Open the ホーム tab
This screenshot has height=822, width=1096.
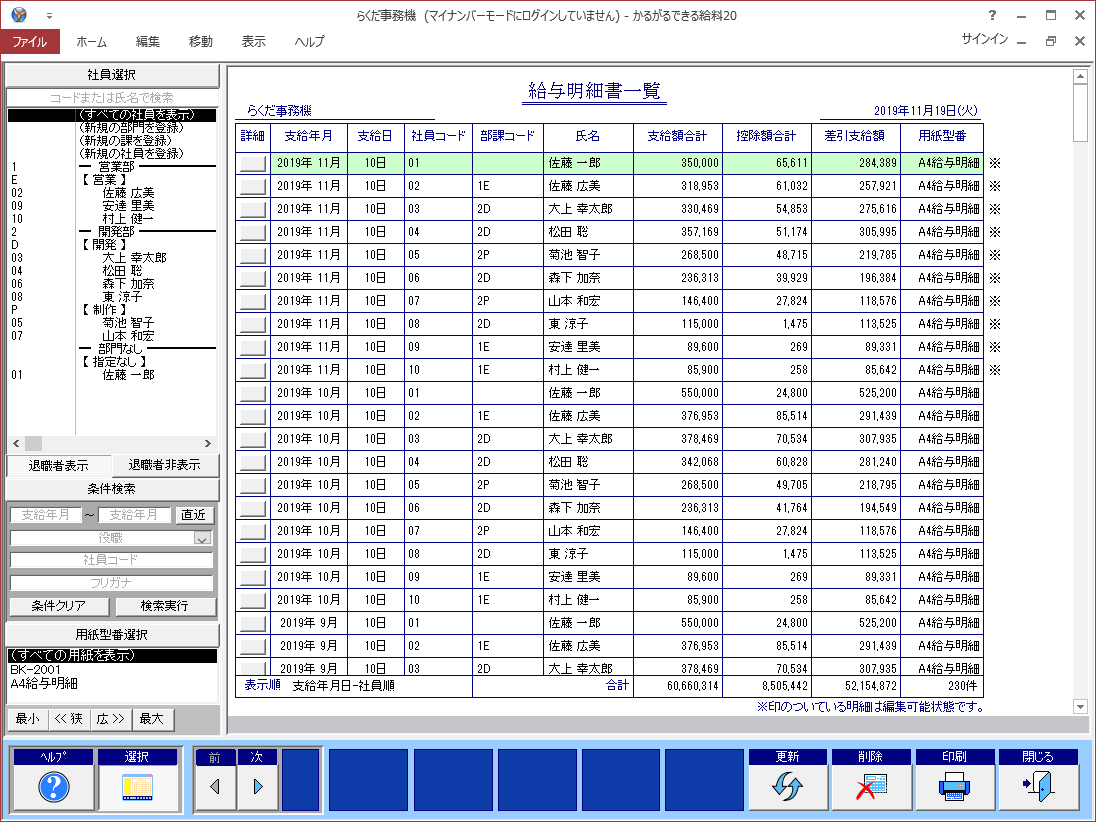click(x=92, y=42)
